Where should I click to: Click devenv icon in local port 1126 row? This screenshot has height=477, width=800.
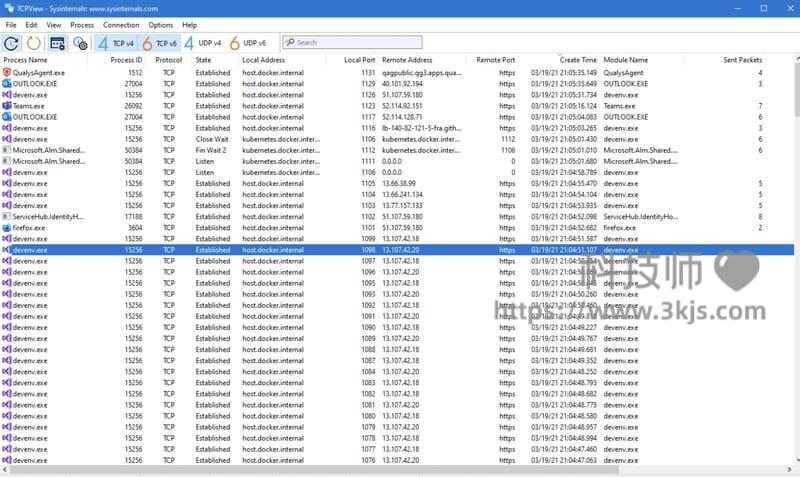coord(7,95)
